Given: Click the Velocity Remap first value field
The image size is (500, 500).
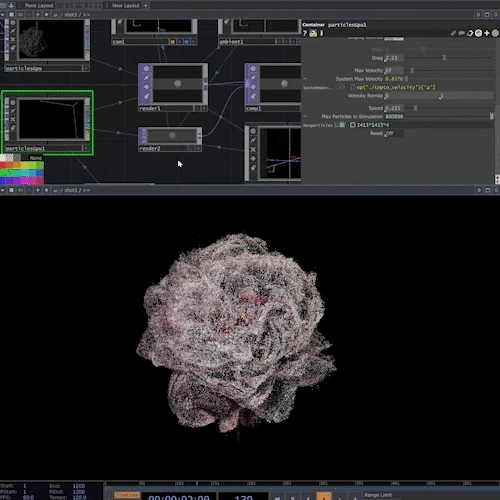Looking at the screenshot, I should [411, 96].
